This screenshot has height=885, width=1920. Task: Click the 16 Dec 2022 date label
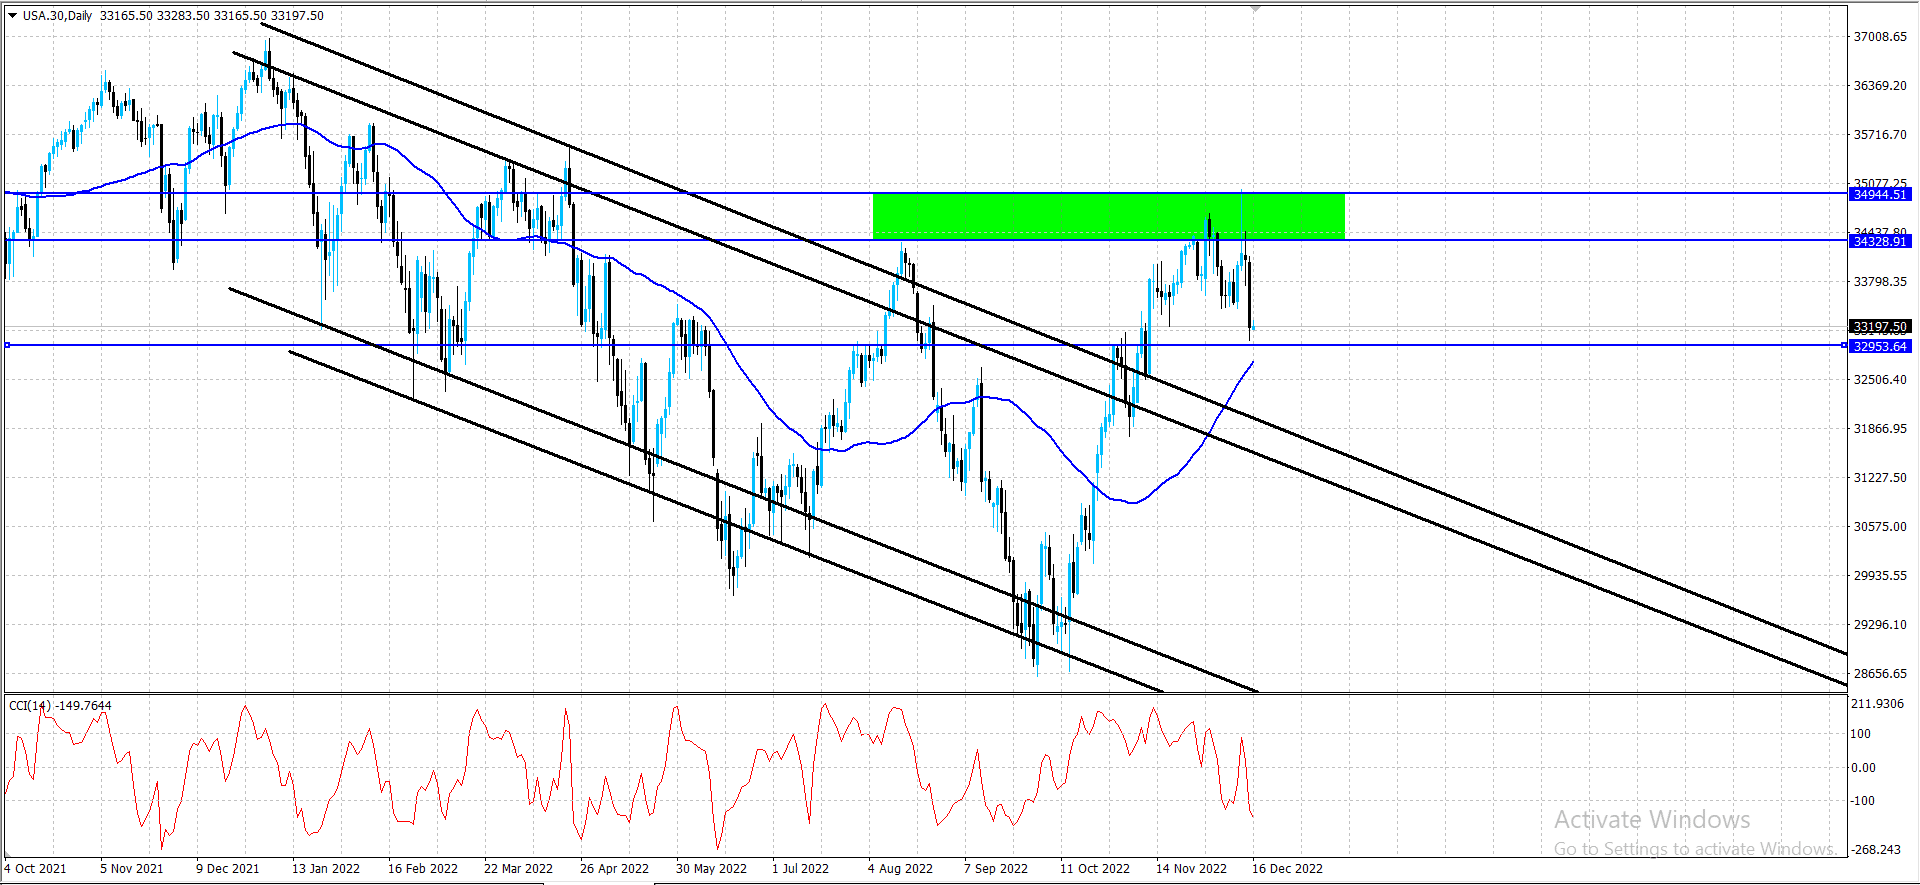pyautogui.click(x=1287, y=868)
